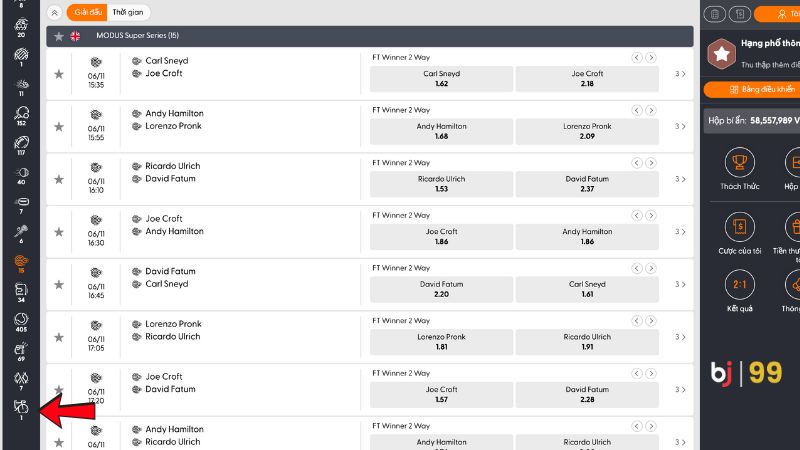800x450 pixels.
Task: Click the microphone sport icon in sidebar
Action: 21,232
